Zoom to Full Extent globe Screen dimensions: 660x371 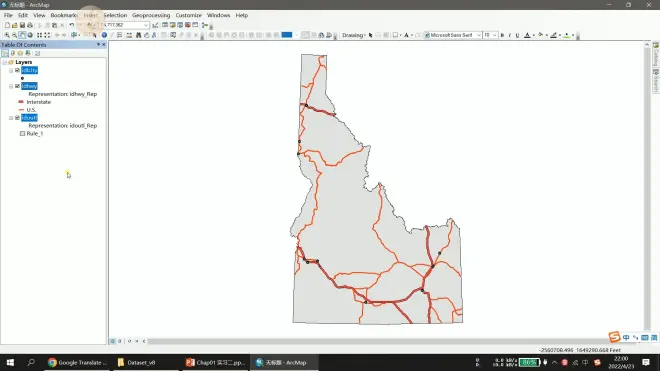pos(29,35)
